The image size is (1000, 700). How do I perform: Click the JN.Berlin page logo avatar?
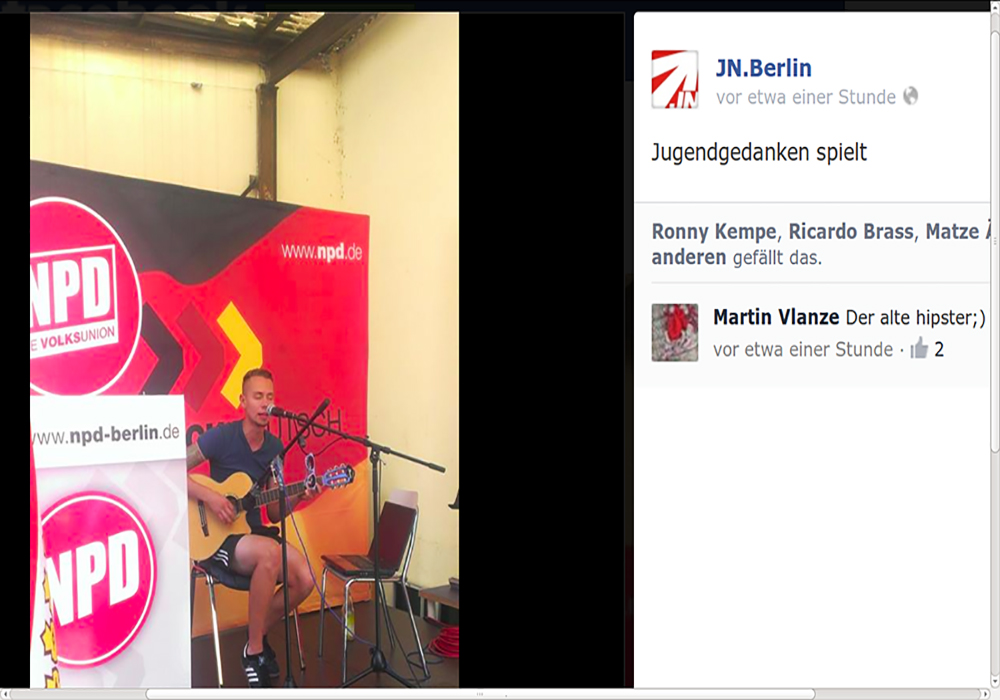coord(675,79)
